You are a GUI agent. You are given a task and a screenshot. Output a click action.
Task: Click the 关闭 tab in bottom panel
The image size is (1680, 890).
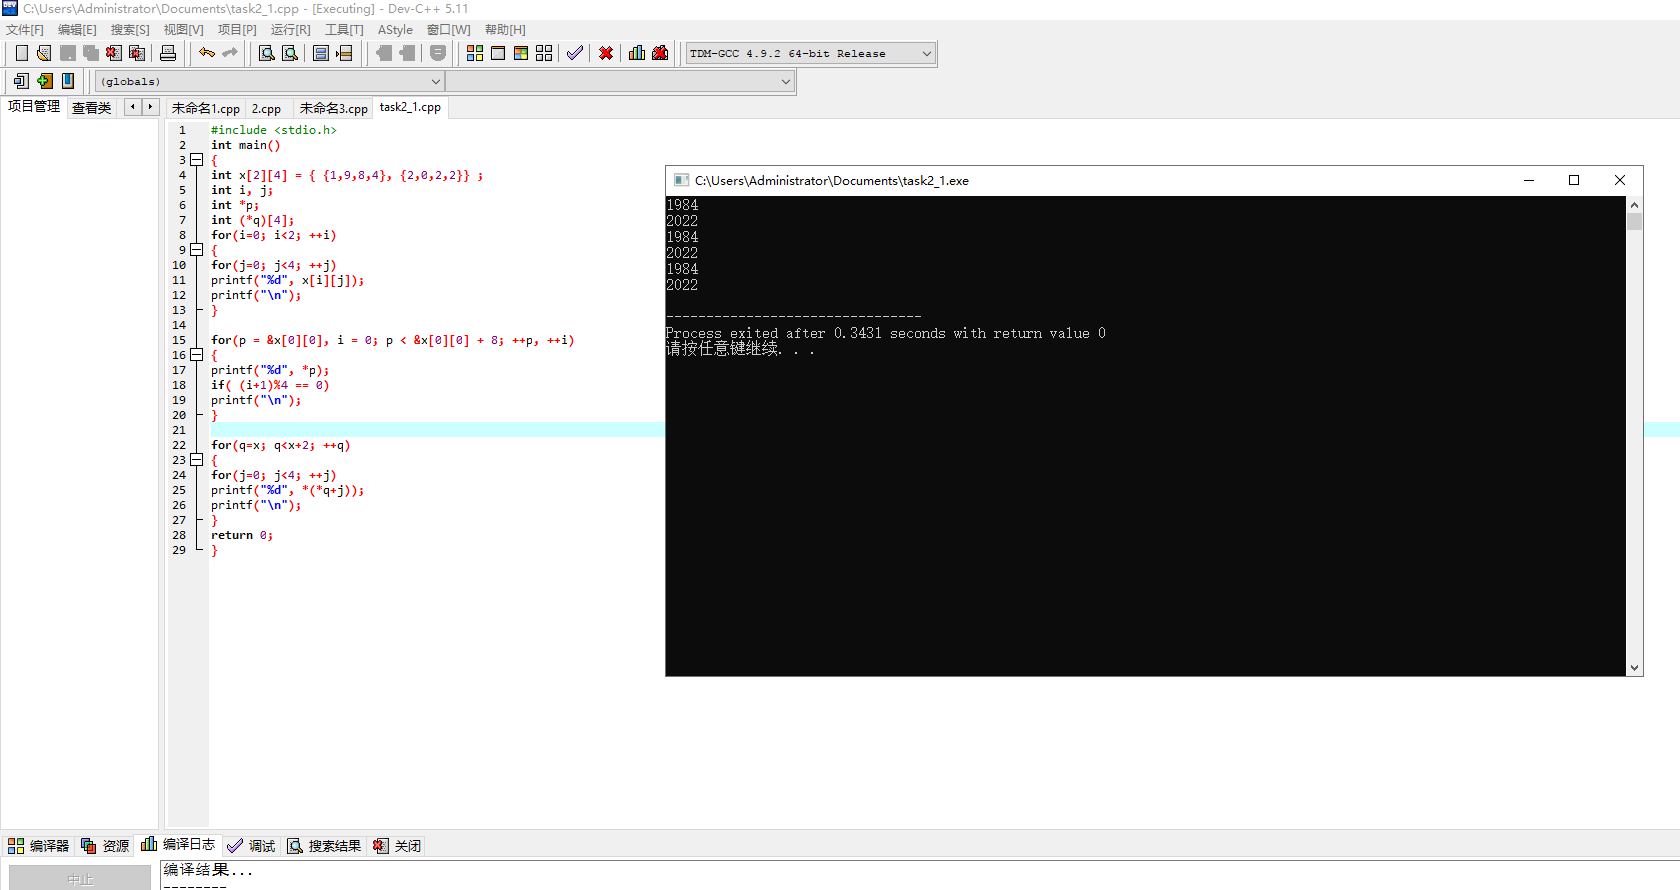(x=398, y=846)
